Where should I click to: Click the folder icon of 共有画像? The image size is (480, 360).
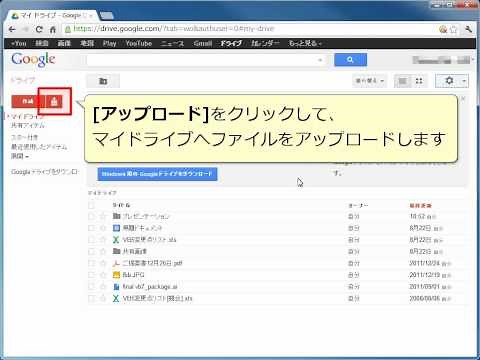click(116, 251)
